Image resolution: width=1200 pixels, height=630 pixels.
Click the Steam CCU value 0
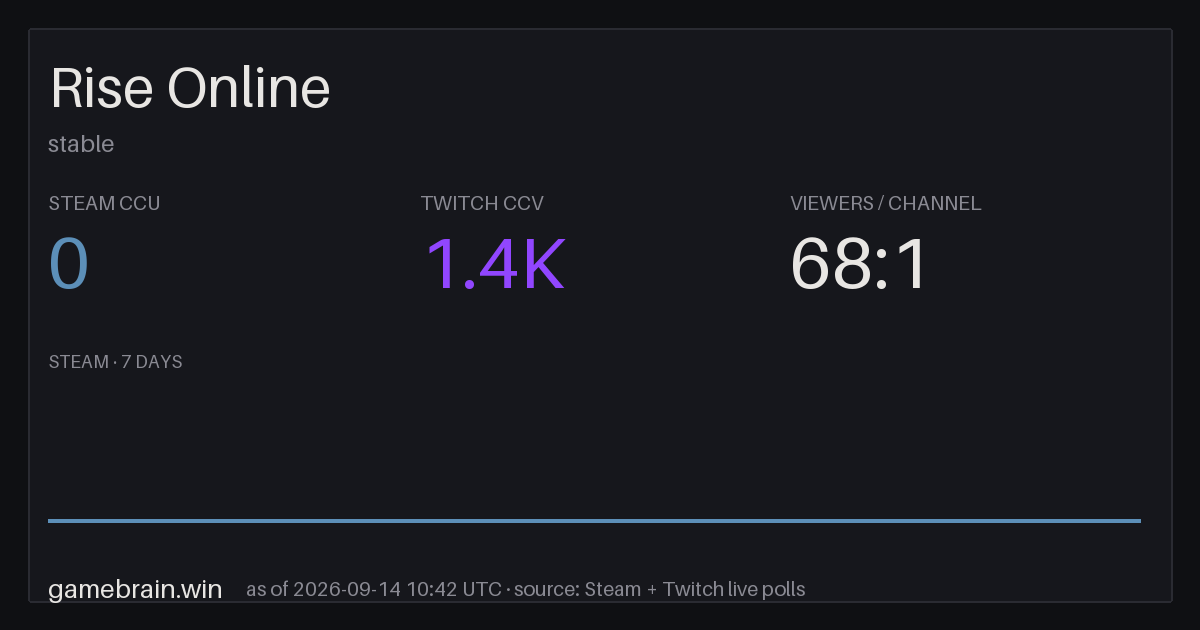pyautogui.click(x=69, y=265)
